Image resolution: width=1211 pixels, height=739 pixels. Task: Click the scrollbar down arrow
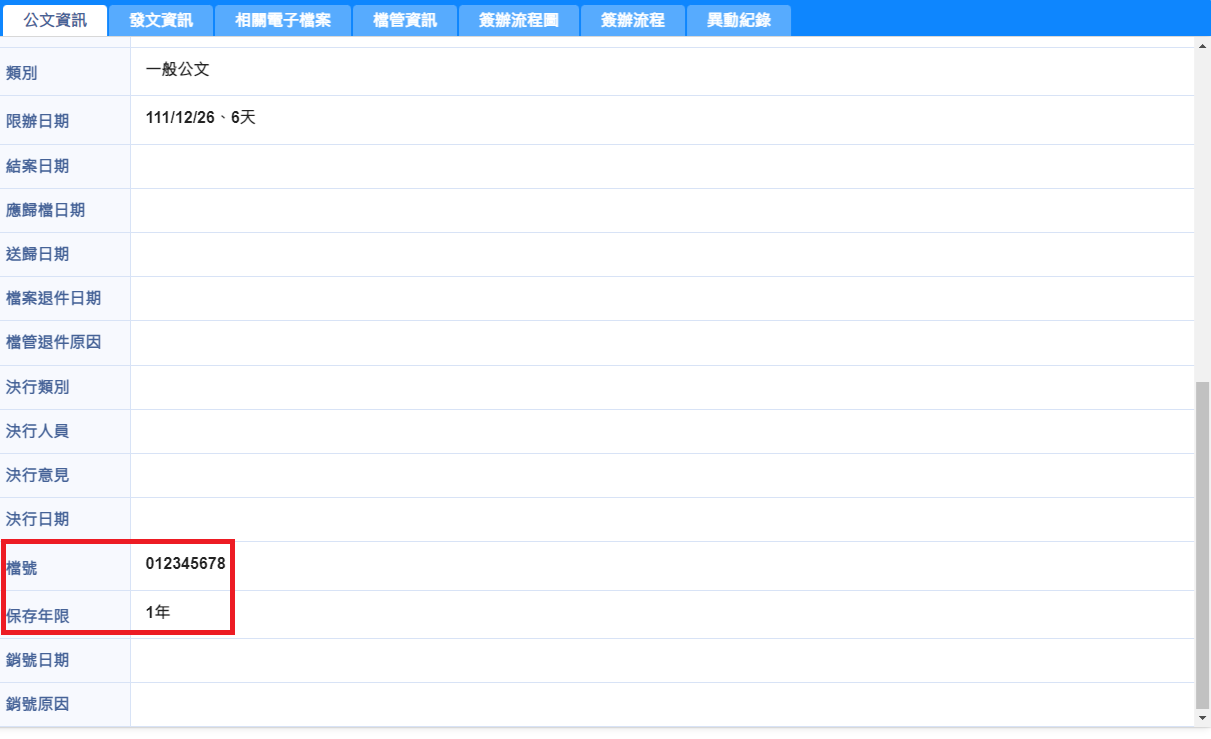[x=1203, y=718]
